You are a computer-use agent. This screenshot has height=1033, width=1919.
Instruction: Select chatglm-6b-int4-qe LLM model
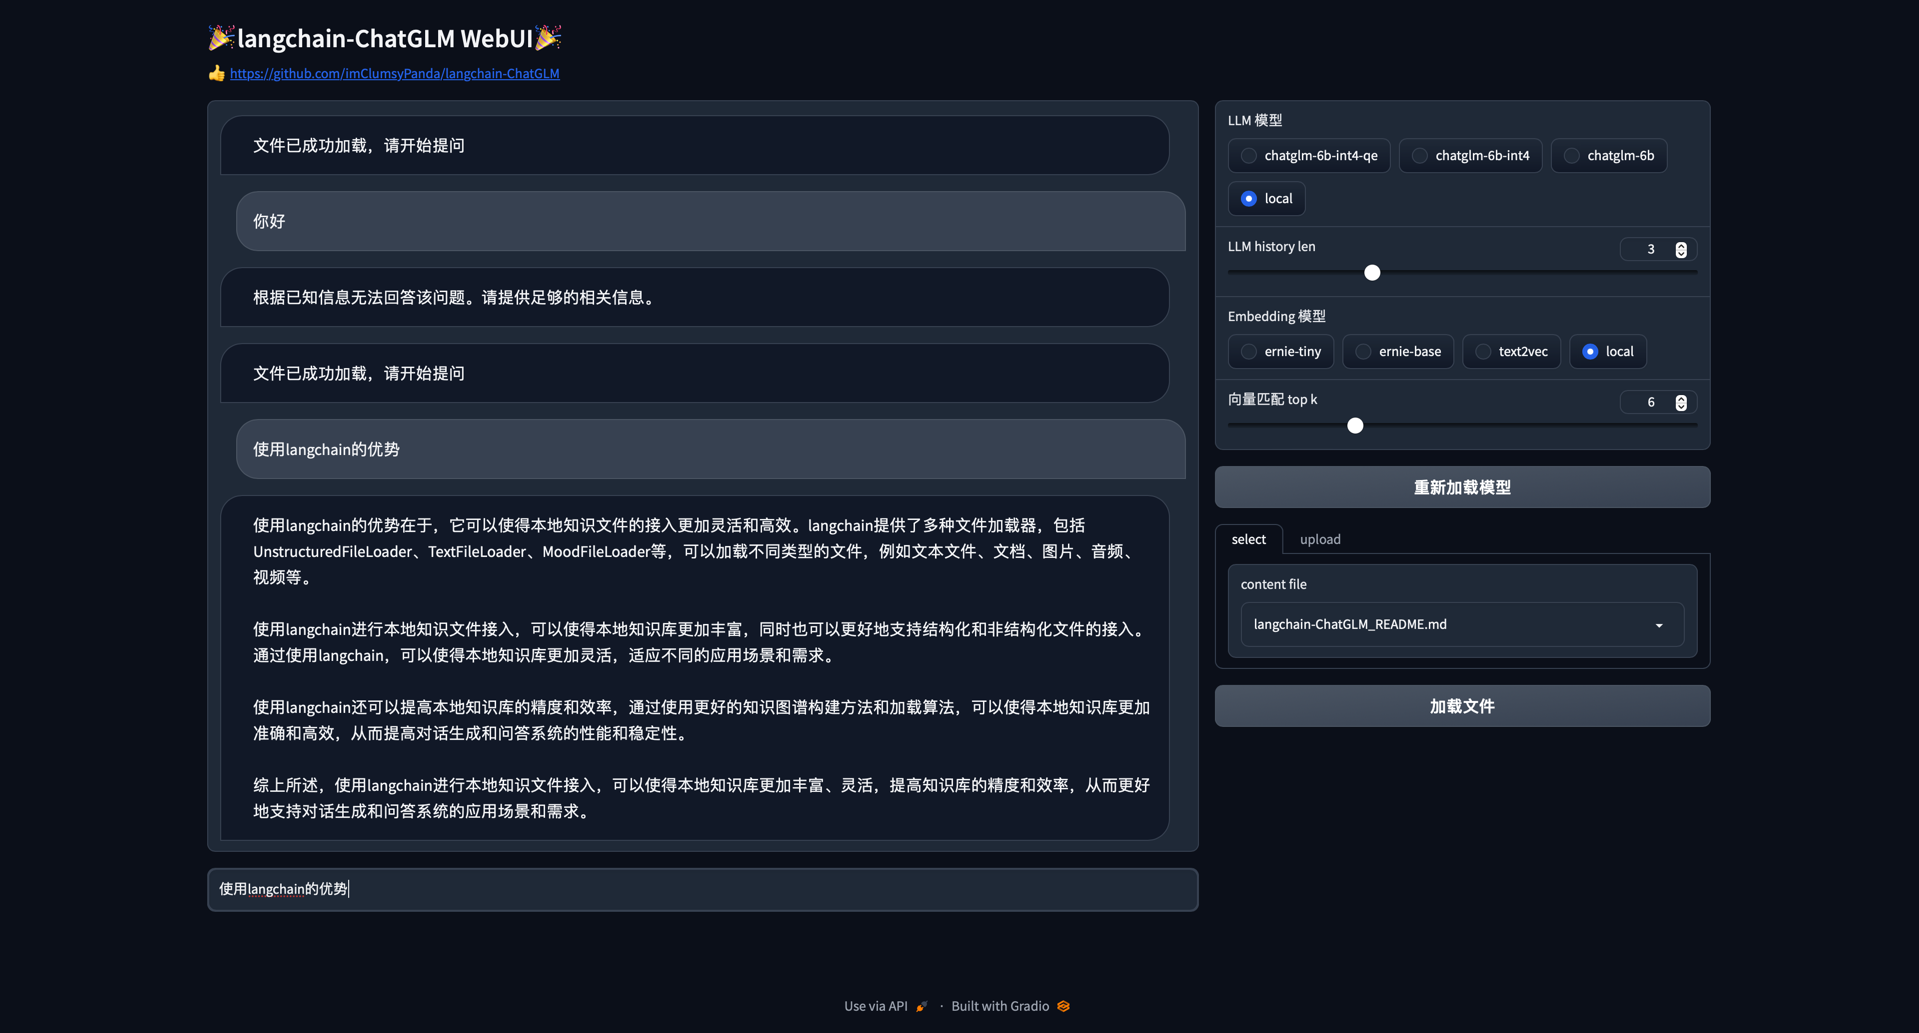(1249, 156)
